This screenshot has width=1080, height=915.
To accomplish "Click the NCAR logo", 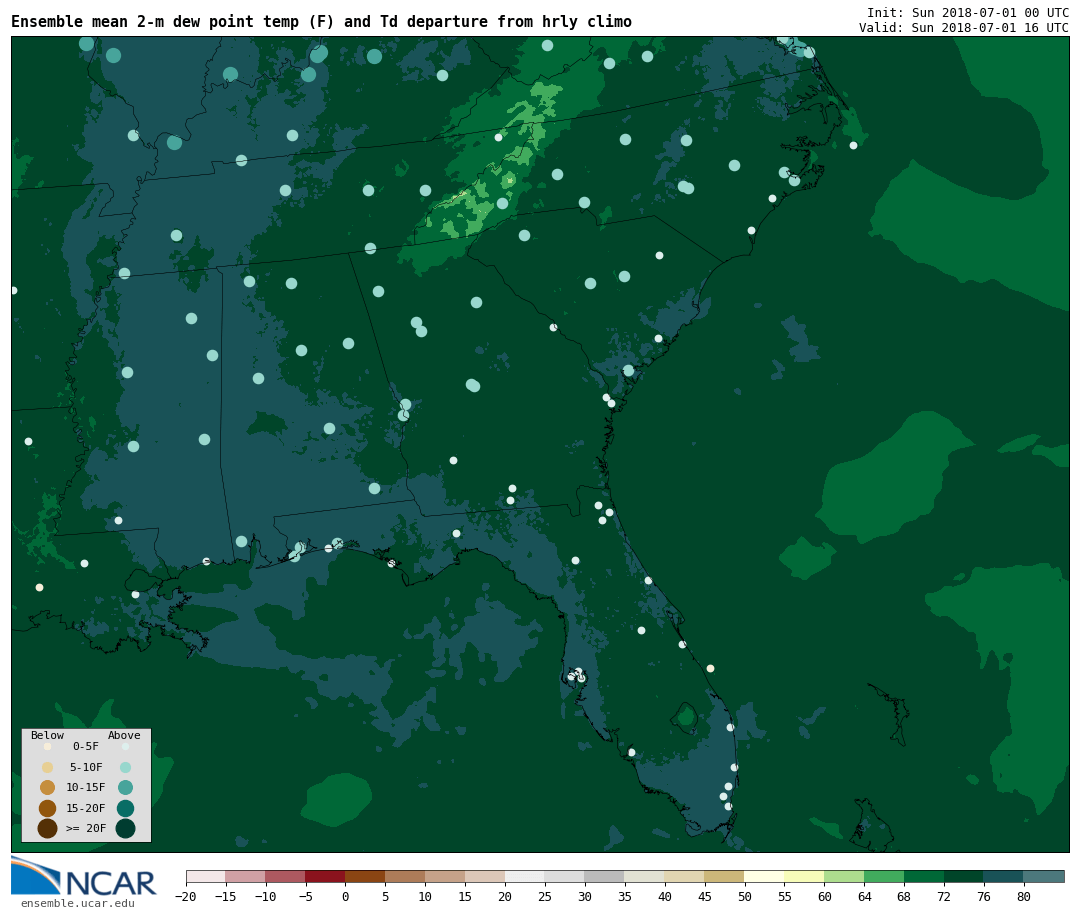I will click(84, 877).
